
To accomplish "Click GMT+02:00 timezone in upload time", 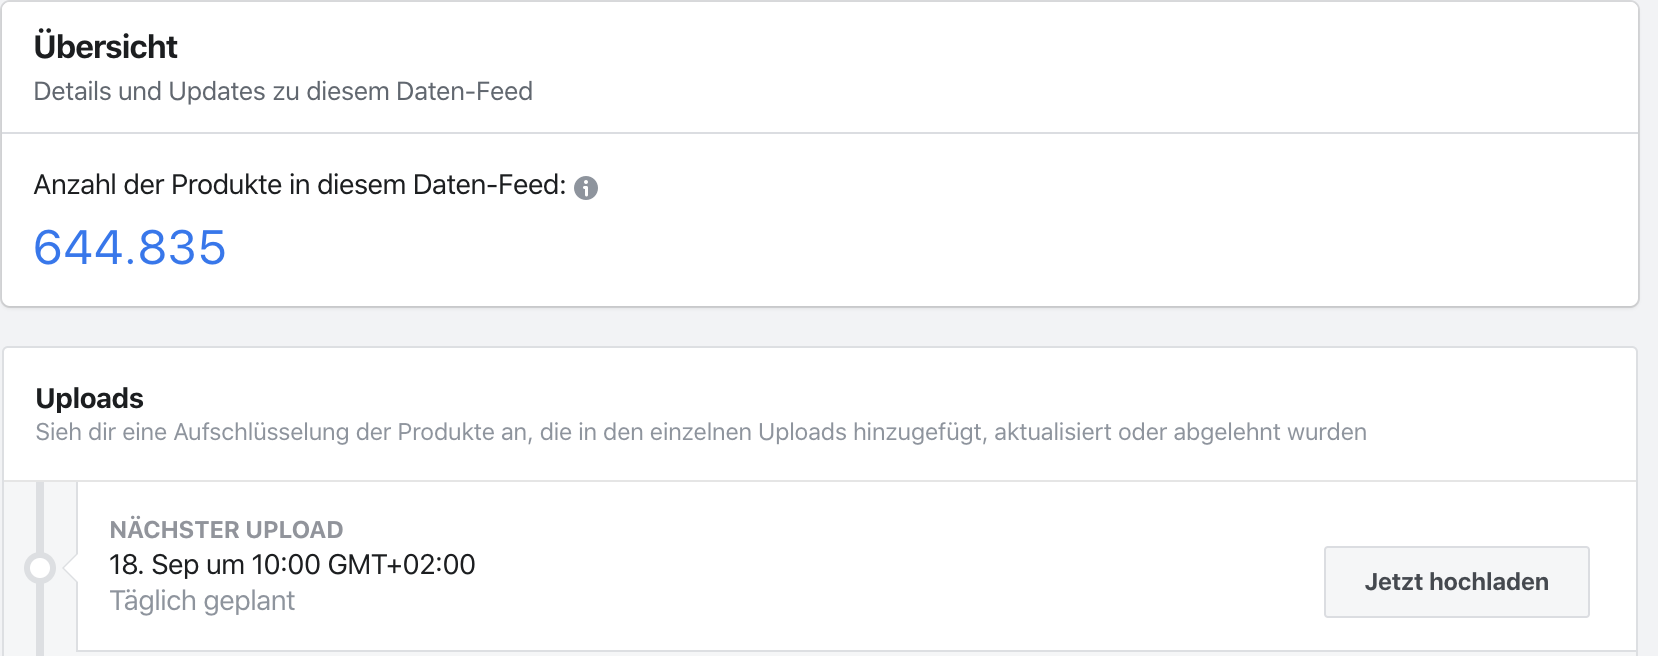I will click(x=401, y=565).
